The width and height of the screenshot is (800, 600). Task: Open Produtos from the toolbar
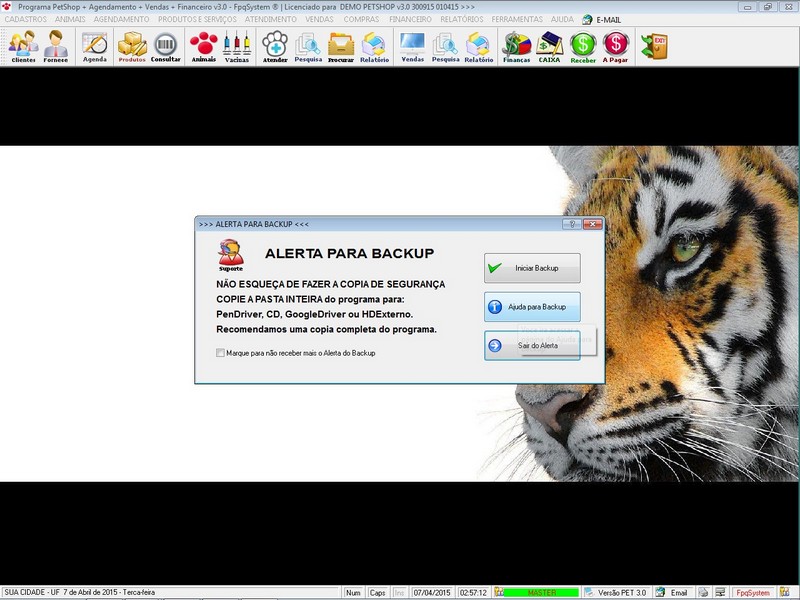pyautogui.click(x=132, y=46)
